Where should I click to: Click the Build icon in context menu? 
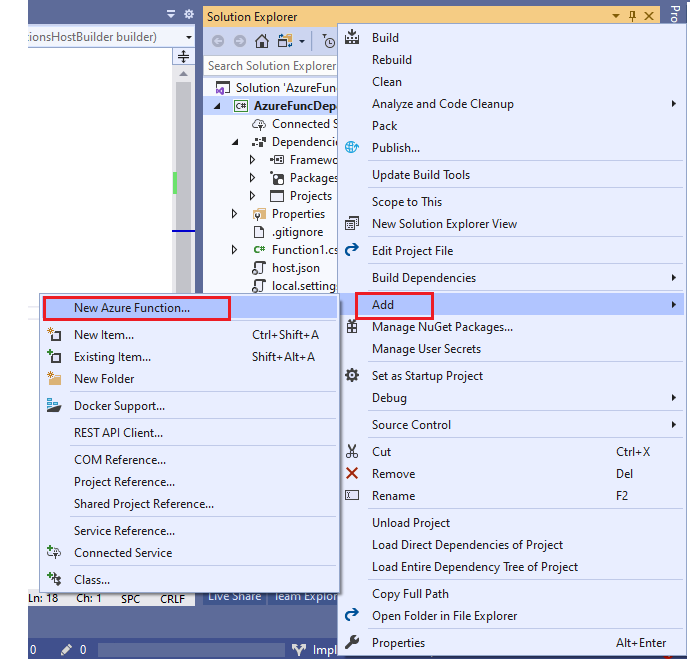click(352, 37)
